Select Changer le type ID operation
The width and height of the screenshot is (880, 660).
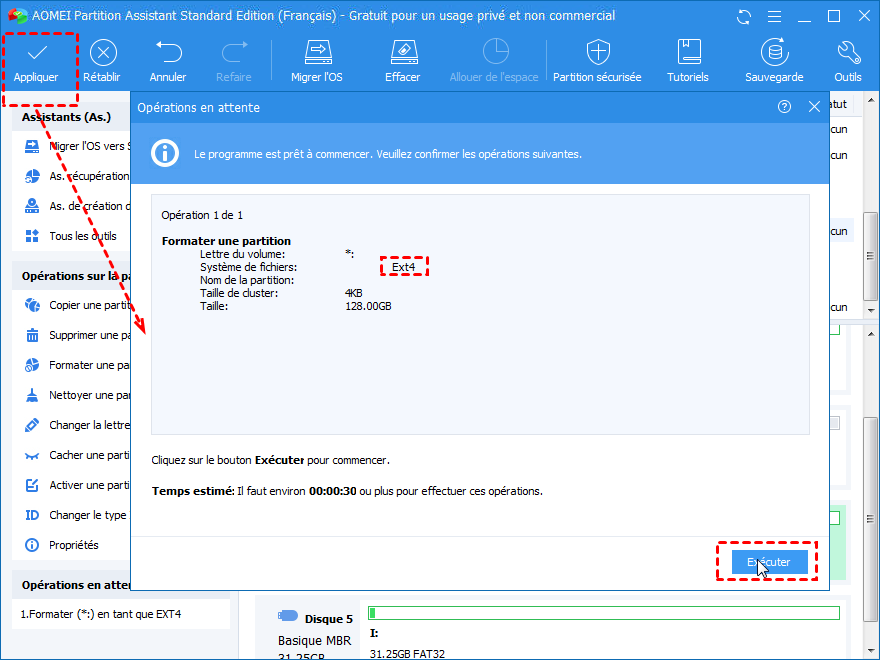[77, 515]
